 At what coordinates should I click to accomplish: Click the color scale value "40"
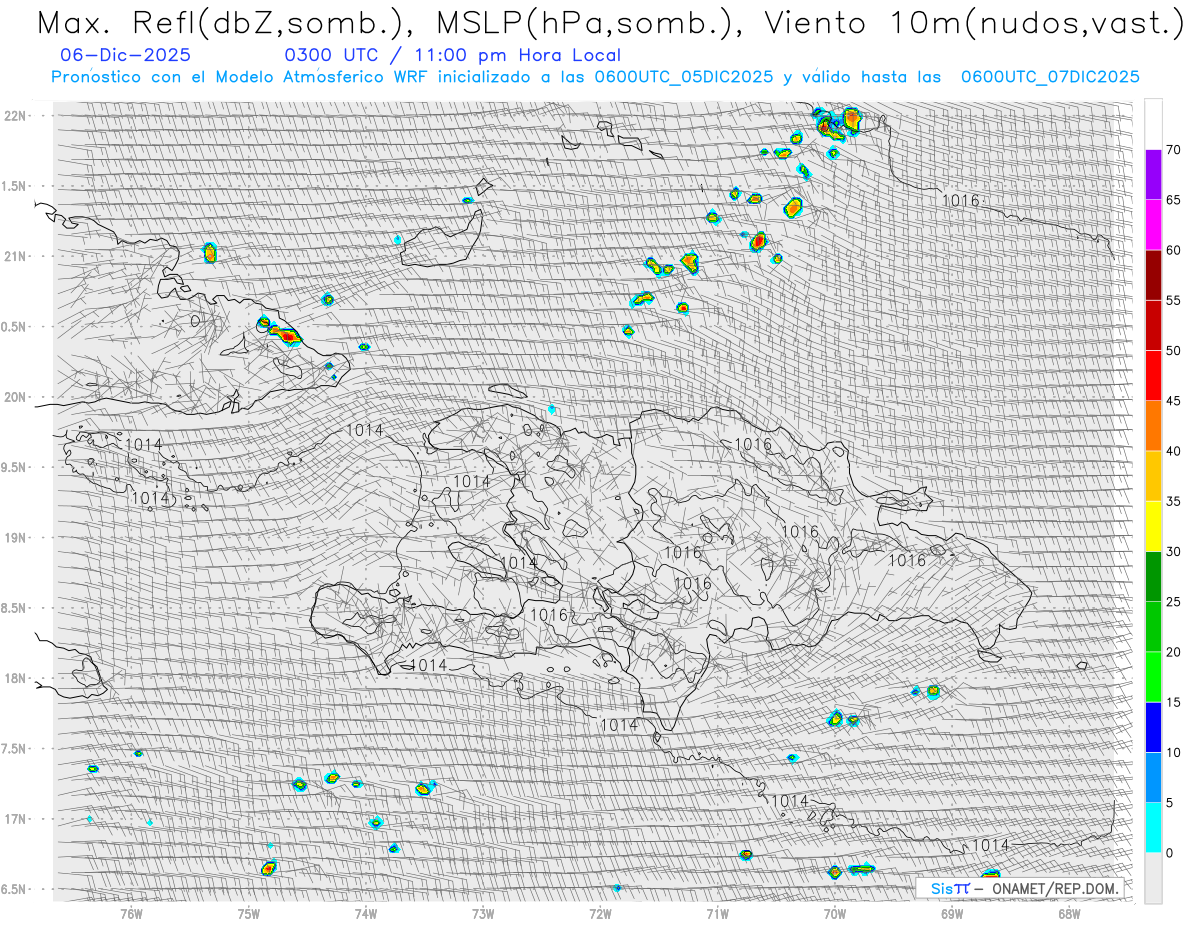(1174, 451)
